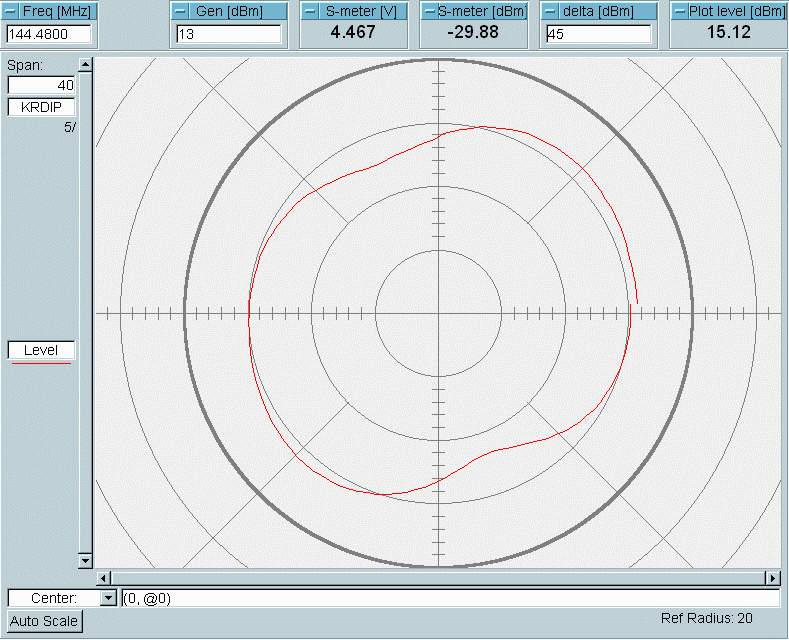Screen dimensions: 789x640
Task: Click the vertical scrollbar track beside Span
Action: coord(86,312)
